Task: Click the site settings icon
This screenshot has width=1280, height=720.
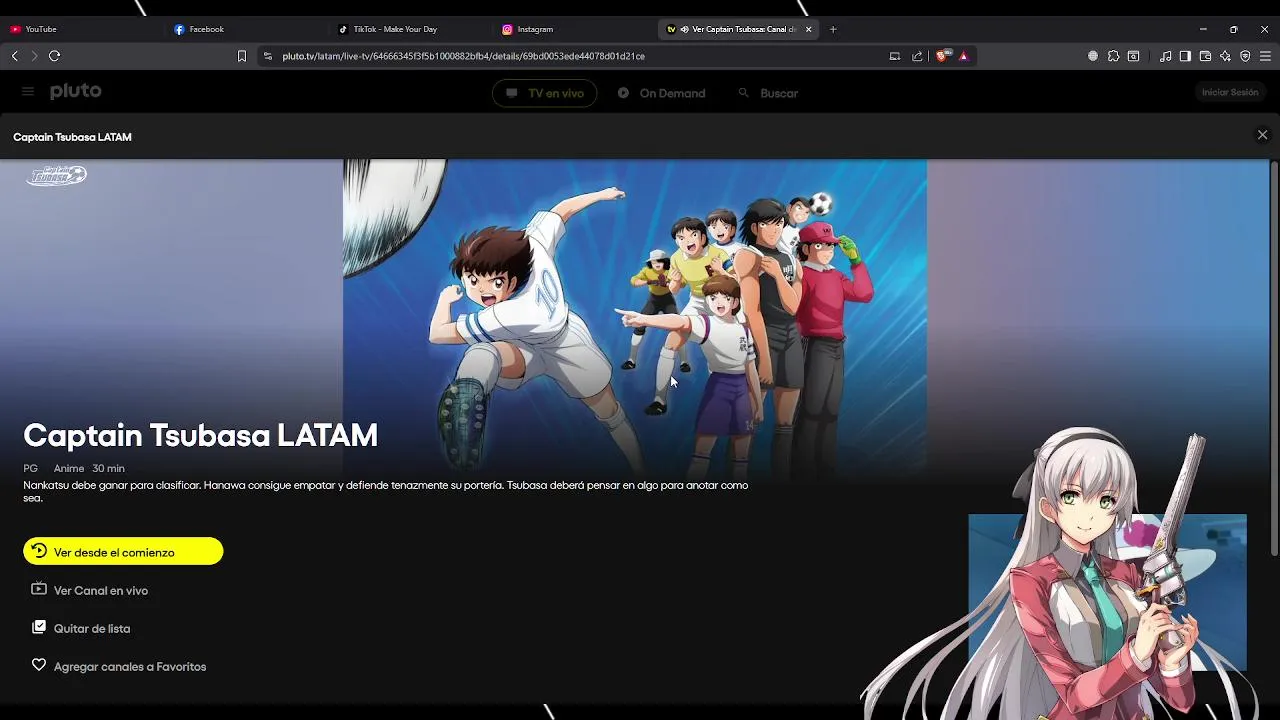Action: click(x=267, y=56)
